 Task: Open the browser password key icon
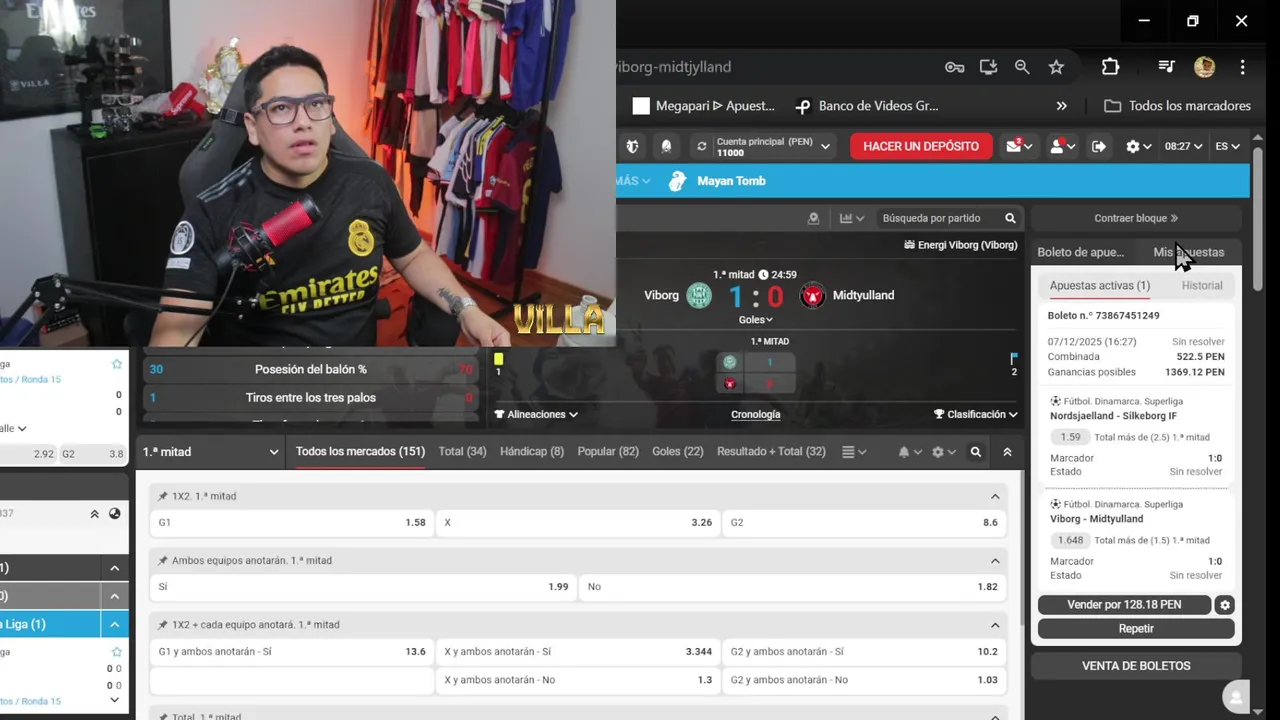click(954, 67)
